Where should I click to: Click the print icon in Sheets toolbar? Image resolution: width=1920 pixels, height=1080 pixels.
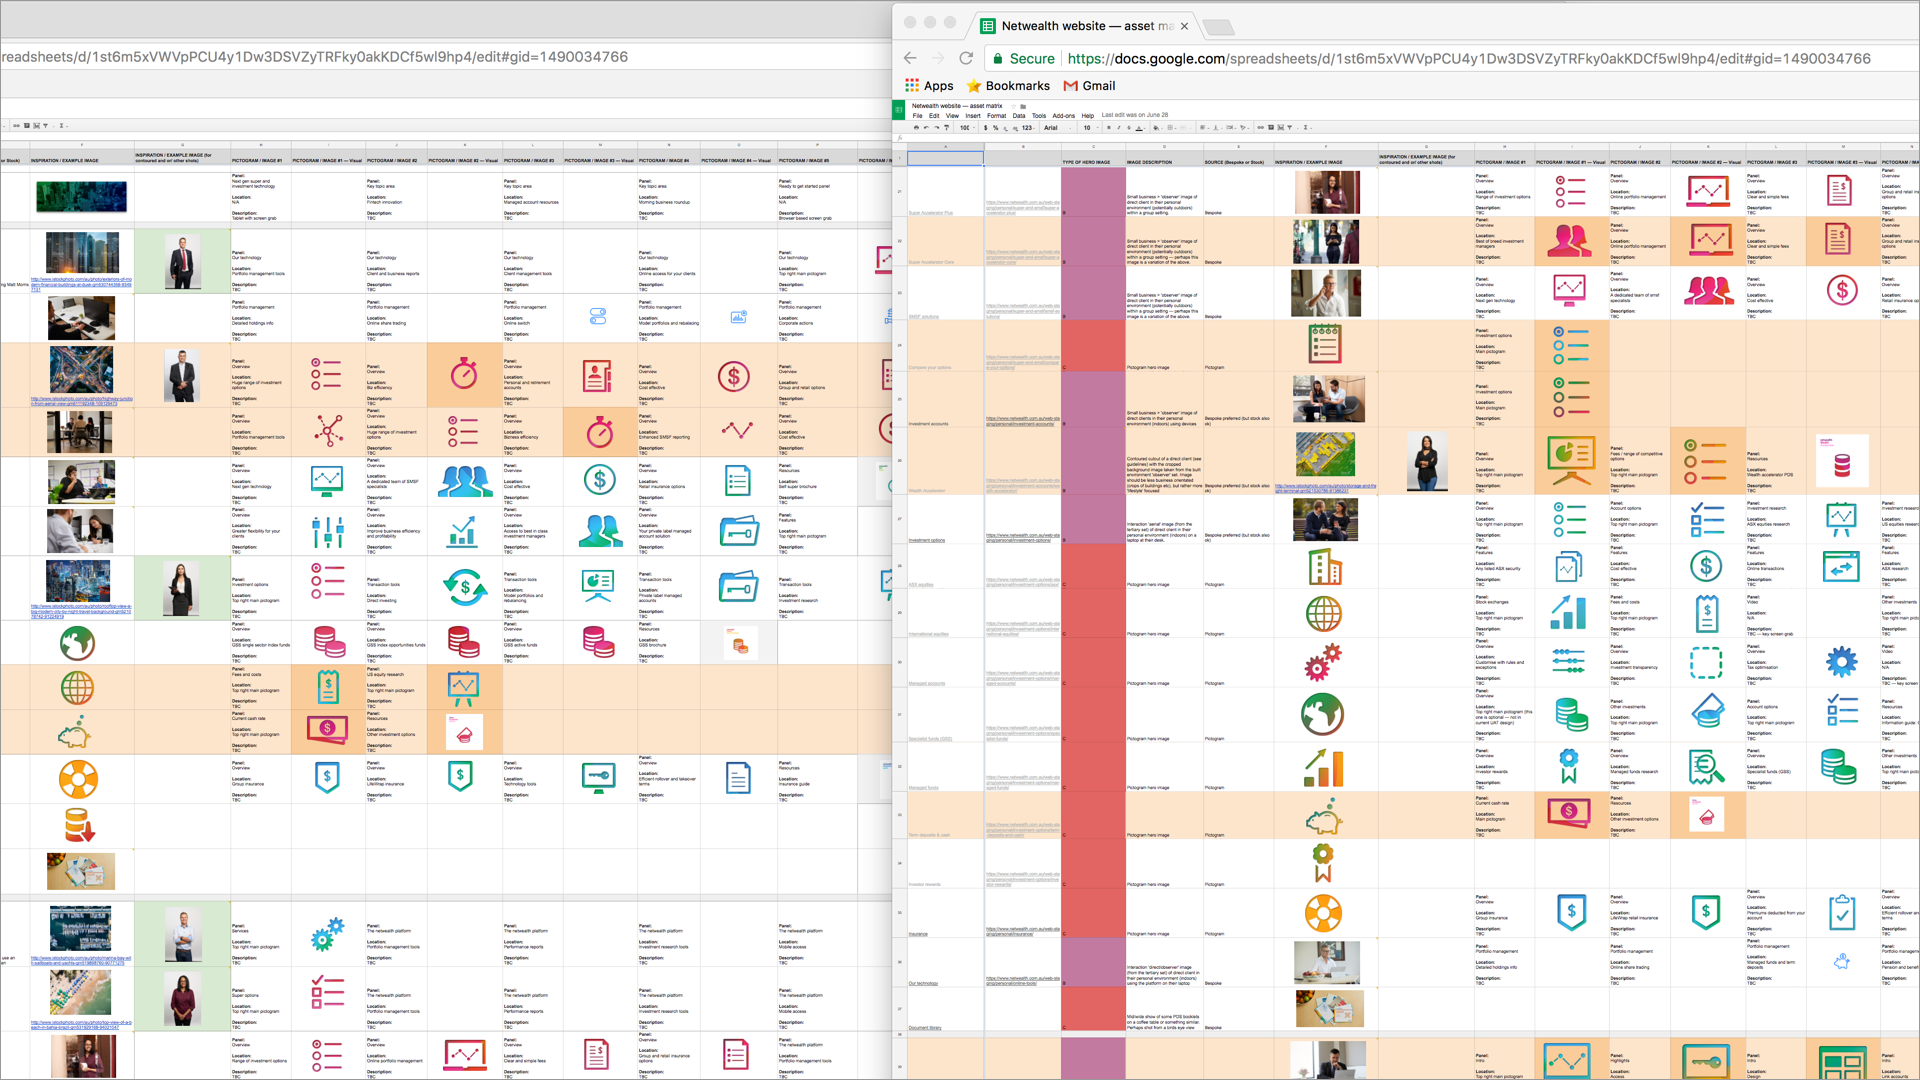click(916, 127)
